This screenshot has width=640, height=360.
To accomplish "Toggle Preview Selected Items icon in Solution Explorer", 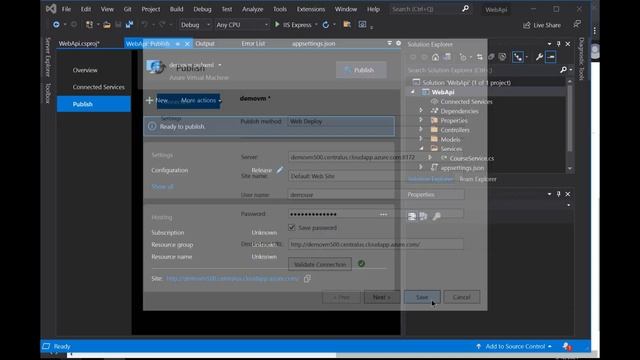I will 551,57.
